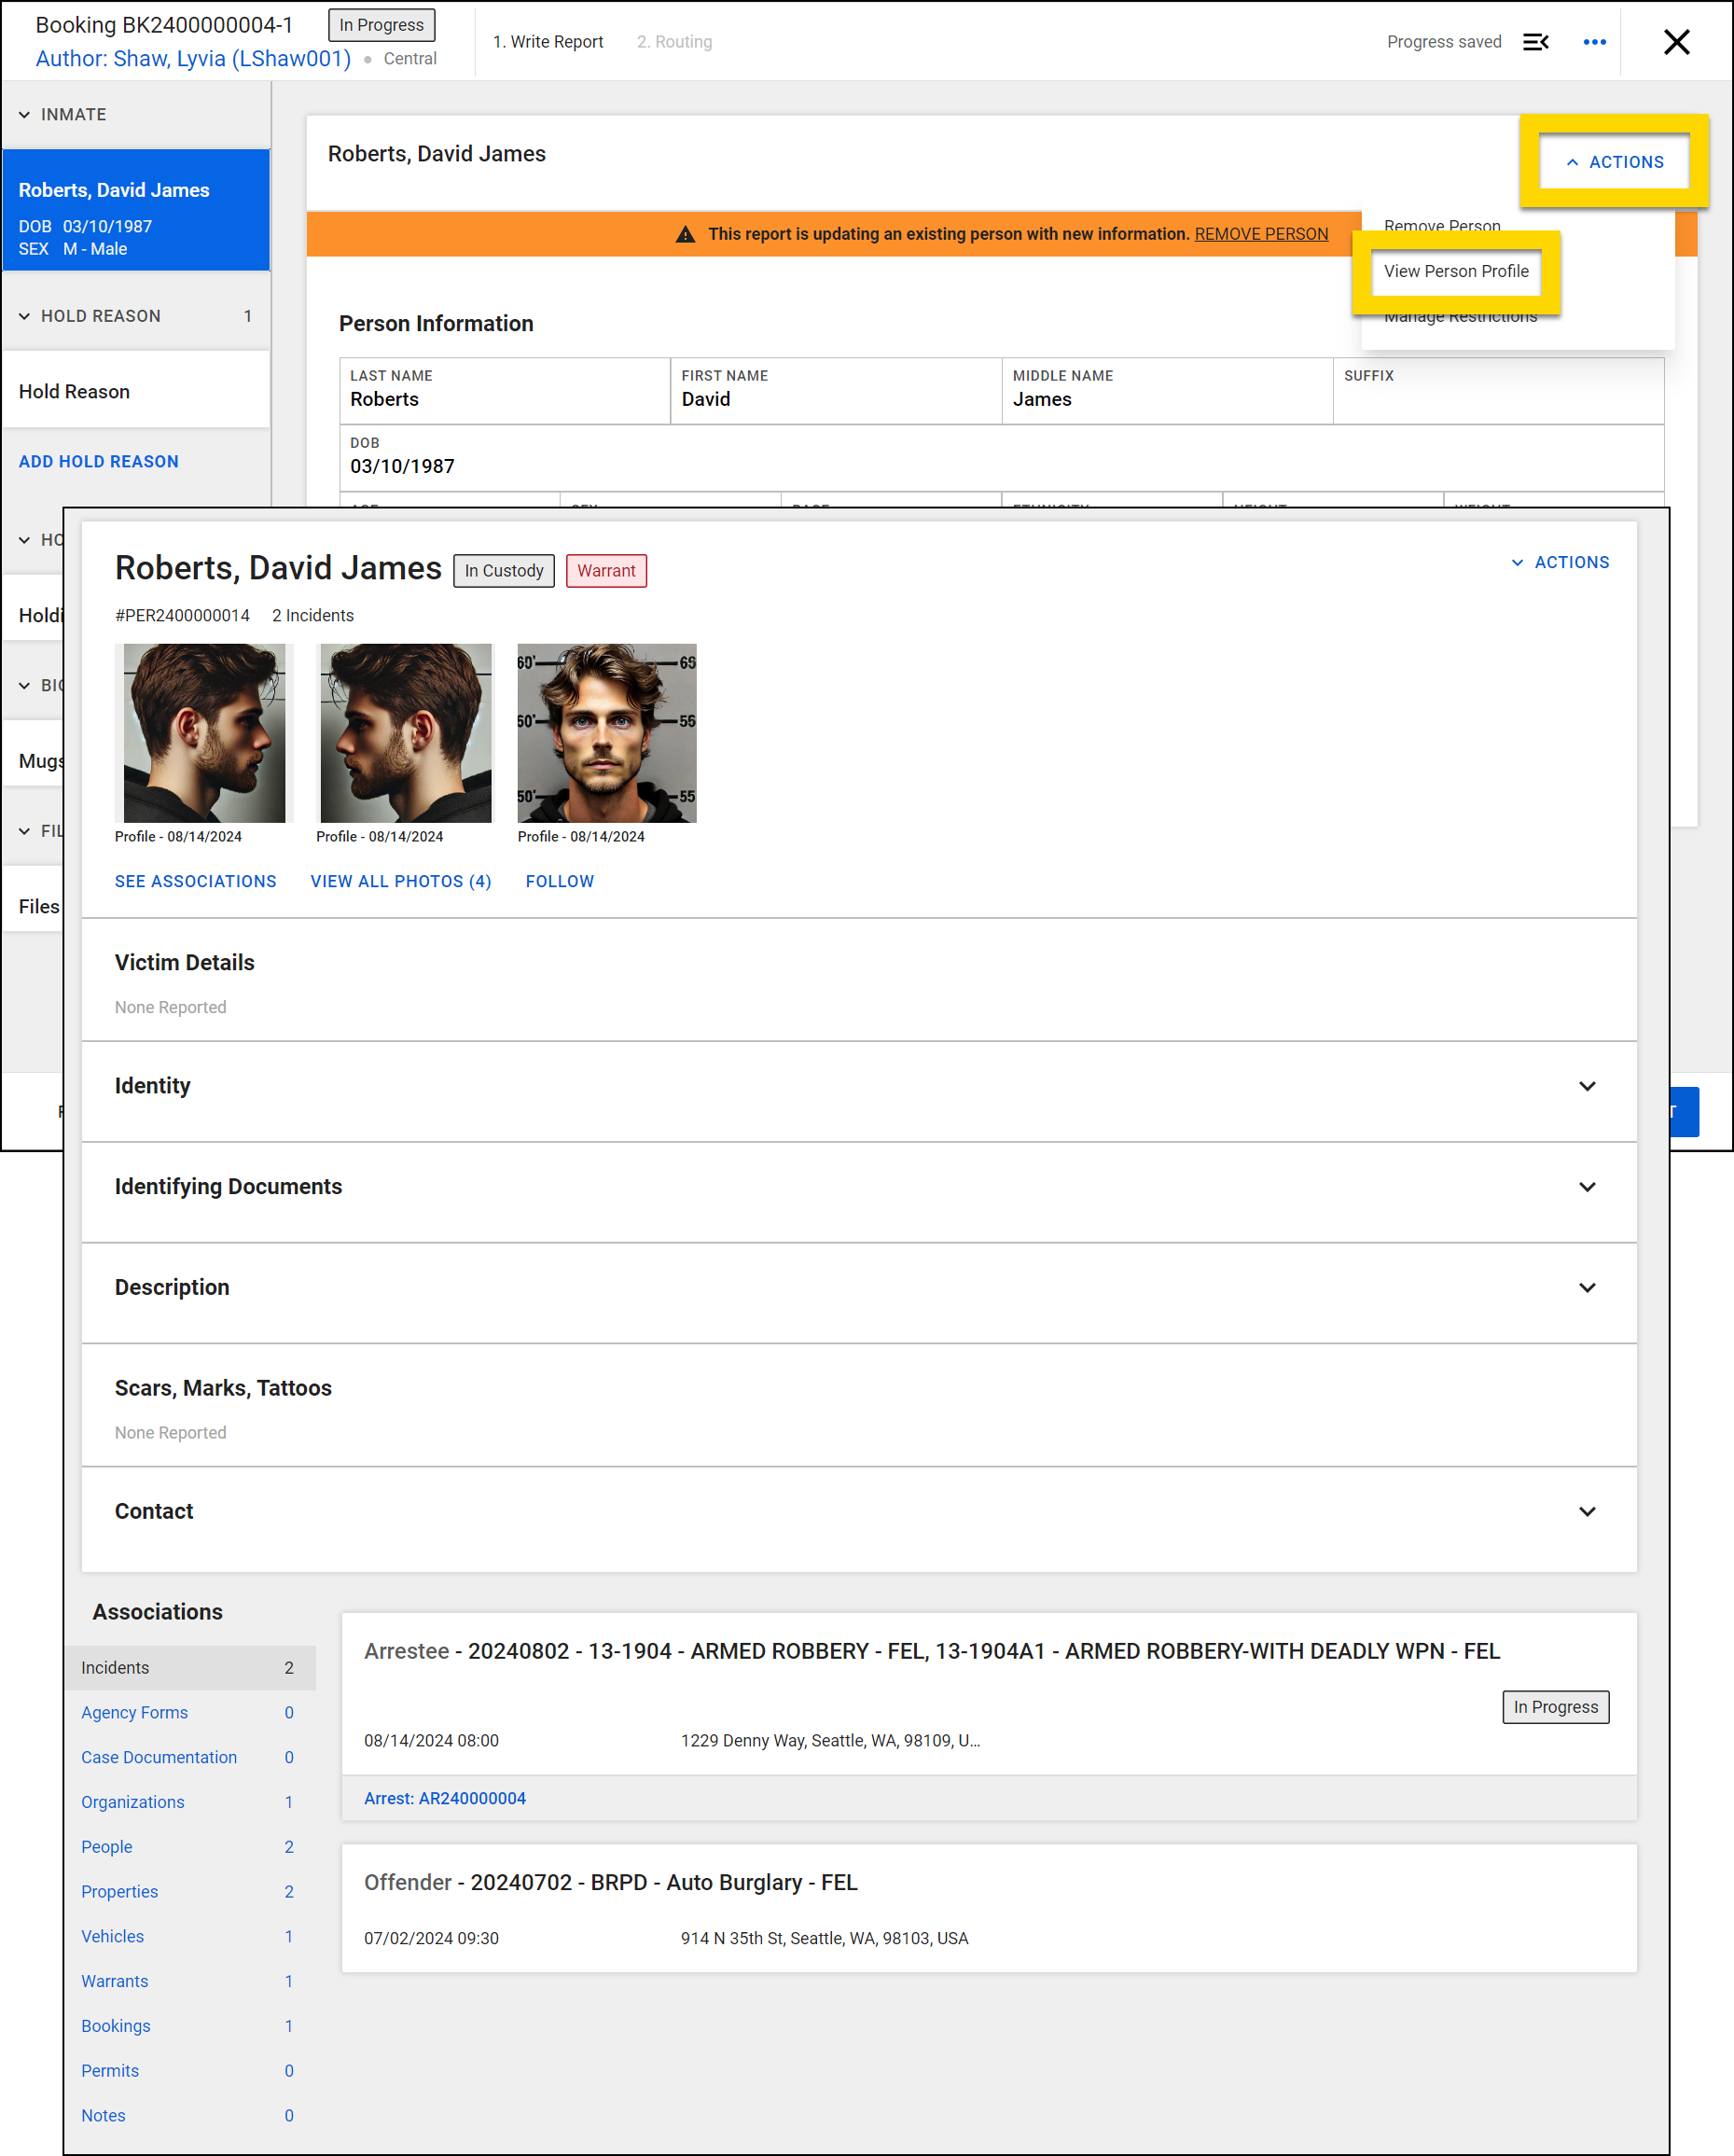Open VIEW ALL PHOTOS for David Roberts
The image size is (1734, 2156).
click(x=400, y=881)
